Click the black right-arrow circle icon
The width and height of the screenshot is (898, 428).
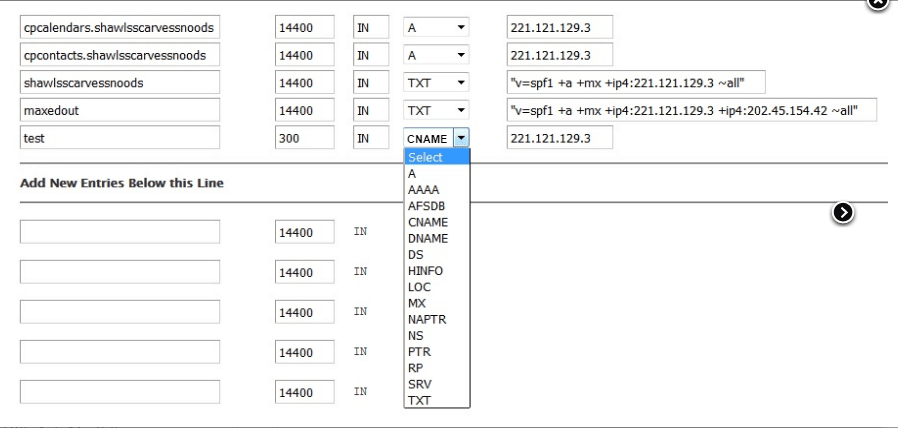(x=843, y=212)
